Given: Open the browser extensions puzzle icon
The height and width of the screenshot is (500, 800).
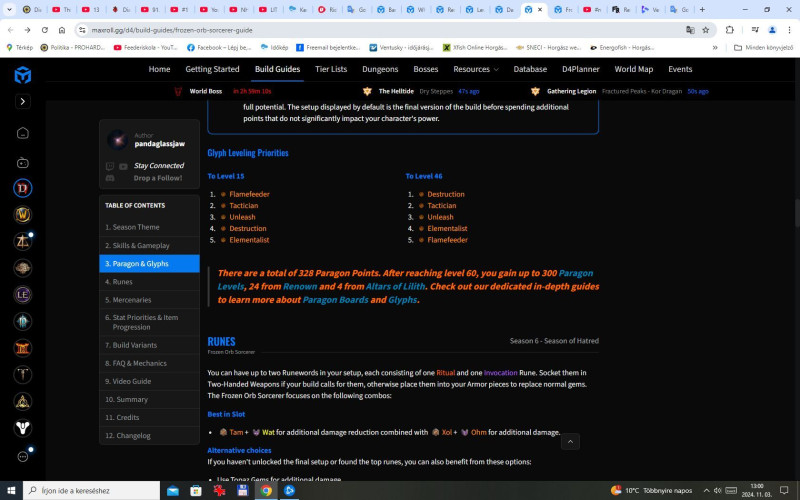Looking at the screenshot, I should click(730, 30).
